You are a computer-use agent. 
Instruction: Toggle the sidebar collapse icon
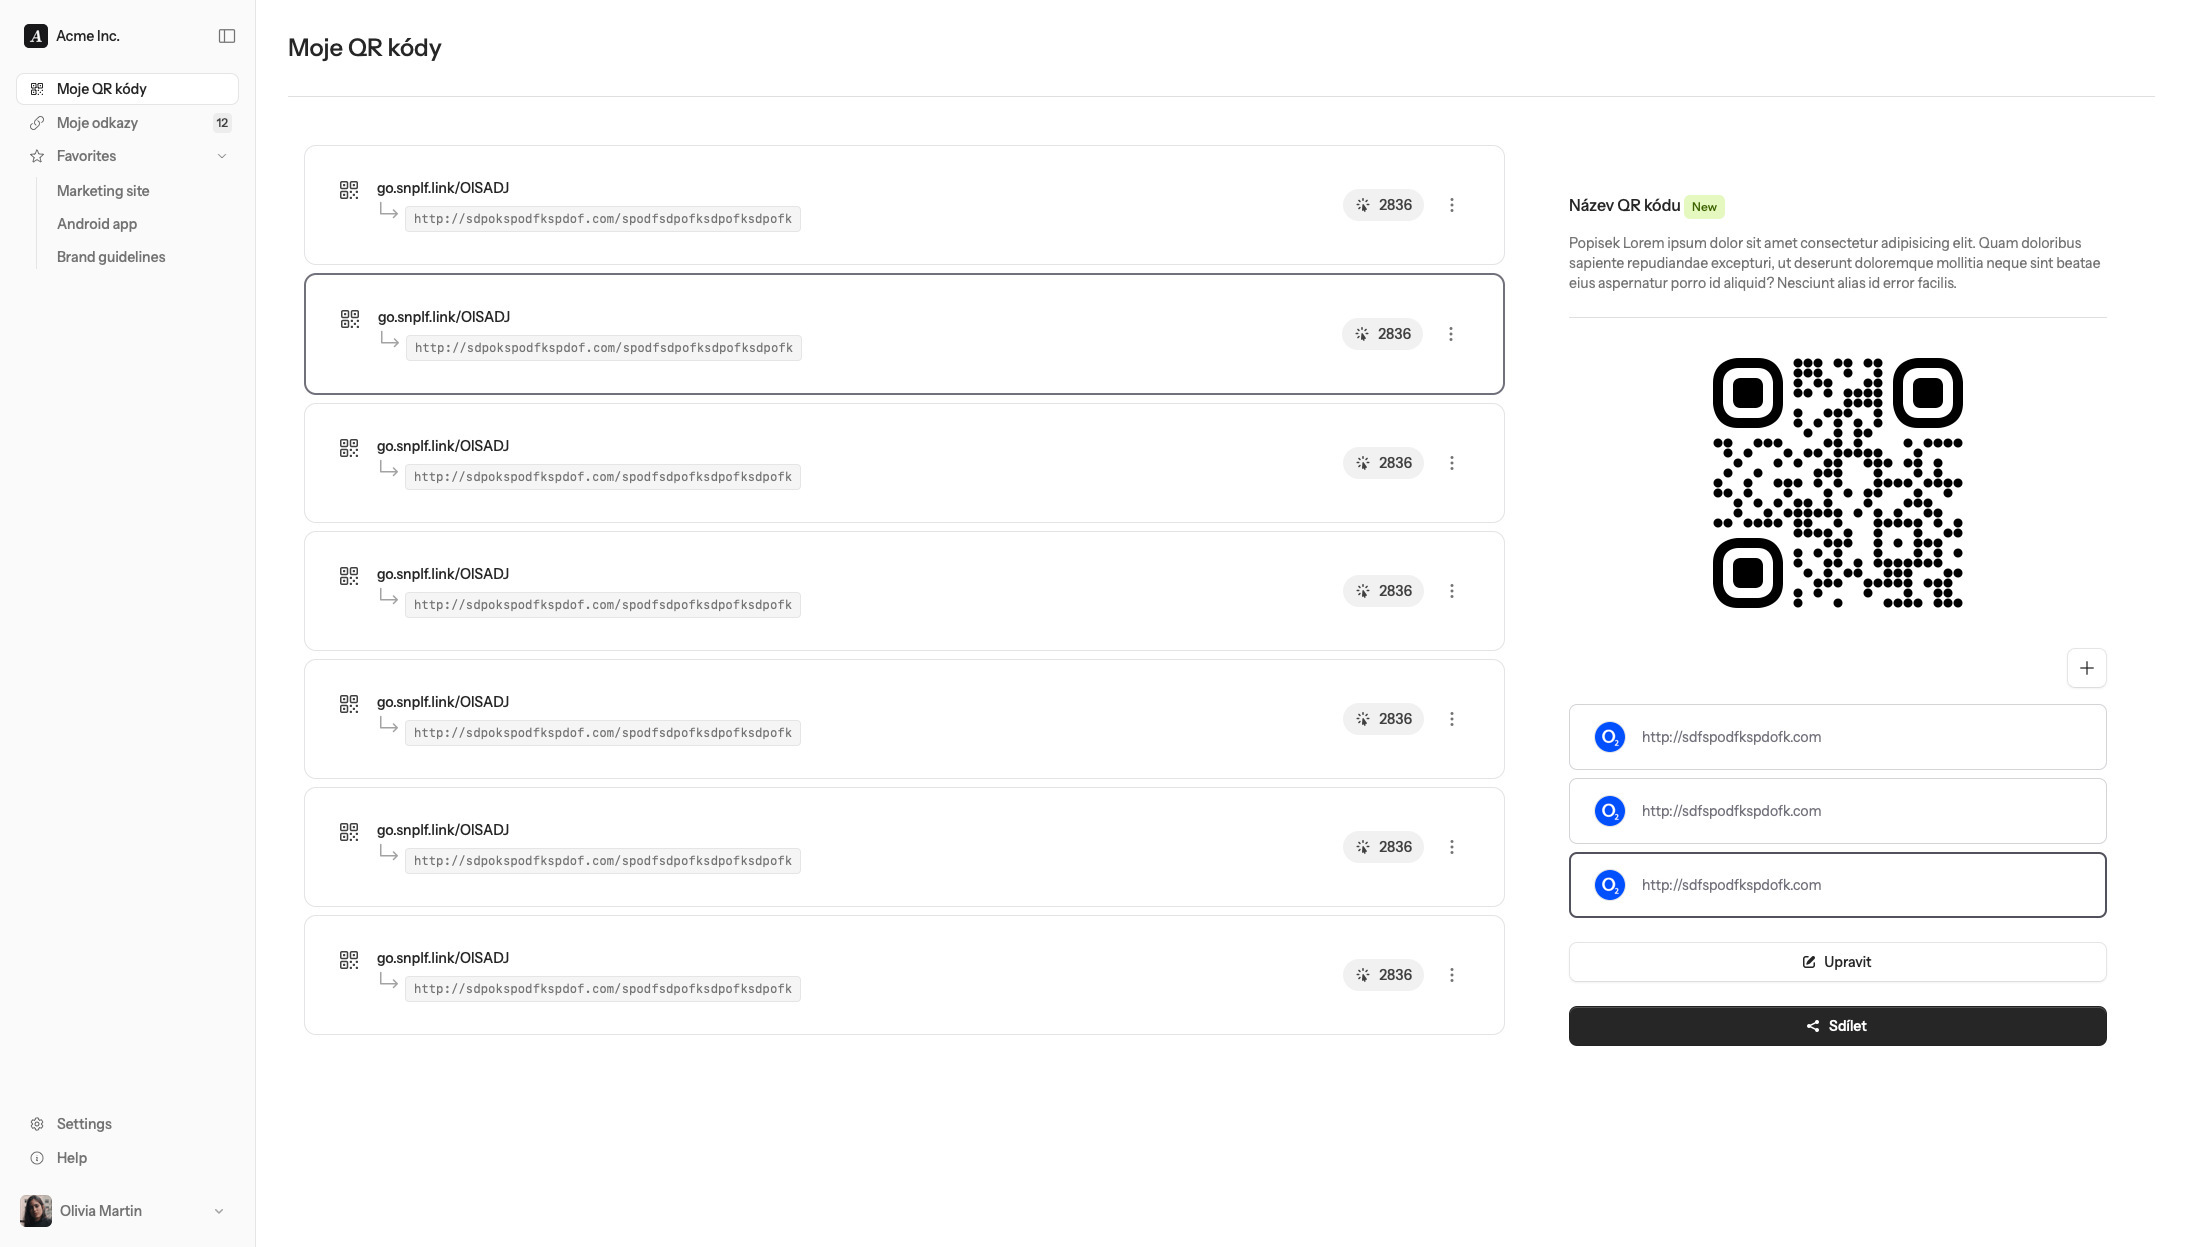pos(227,36)
